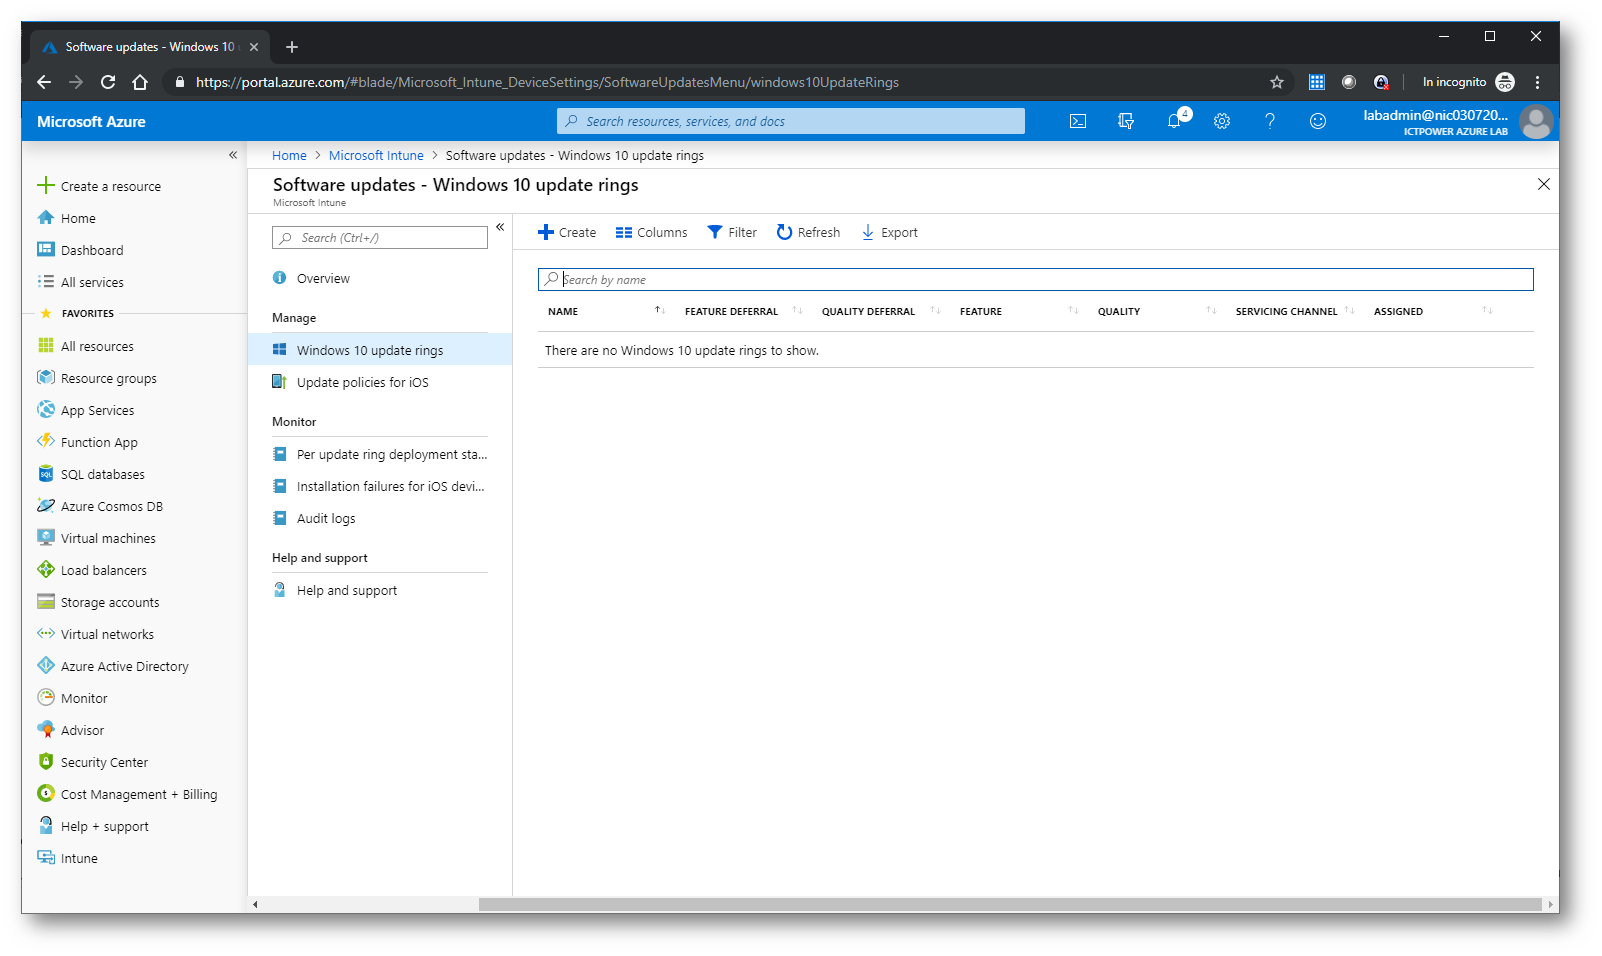Open a new browser tab

click(292, 47)
